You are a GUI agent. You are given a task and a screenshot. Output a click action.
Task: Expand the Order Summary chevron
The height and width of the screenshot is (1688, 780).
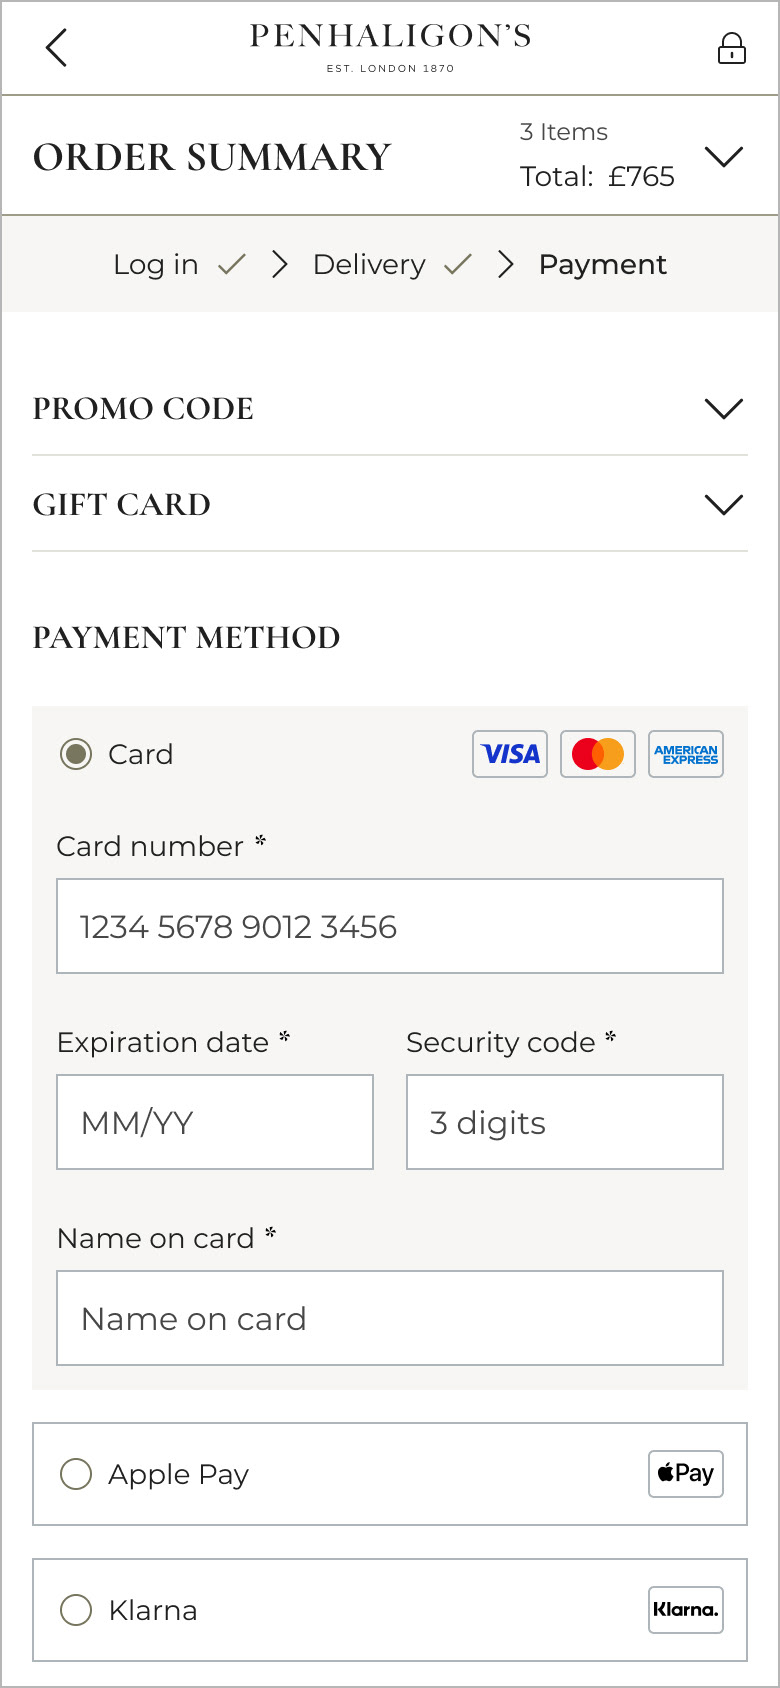[x=724, y=157]
